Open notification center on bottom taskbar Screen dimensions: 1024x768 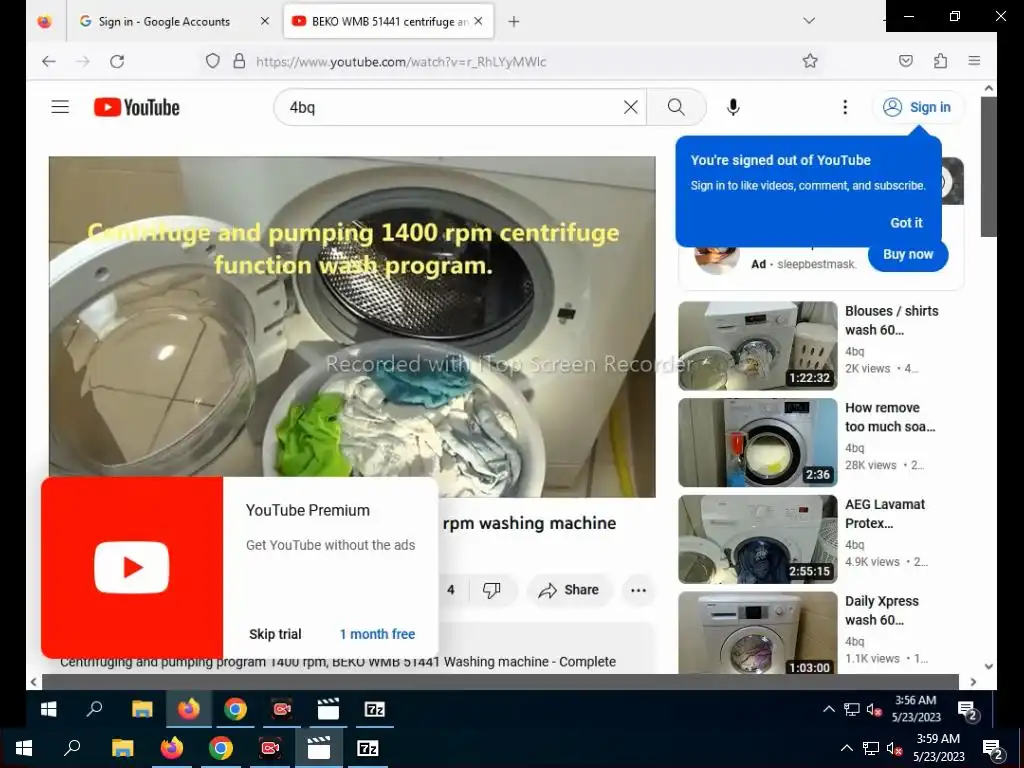992,749
